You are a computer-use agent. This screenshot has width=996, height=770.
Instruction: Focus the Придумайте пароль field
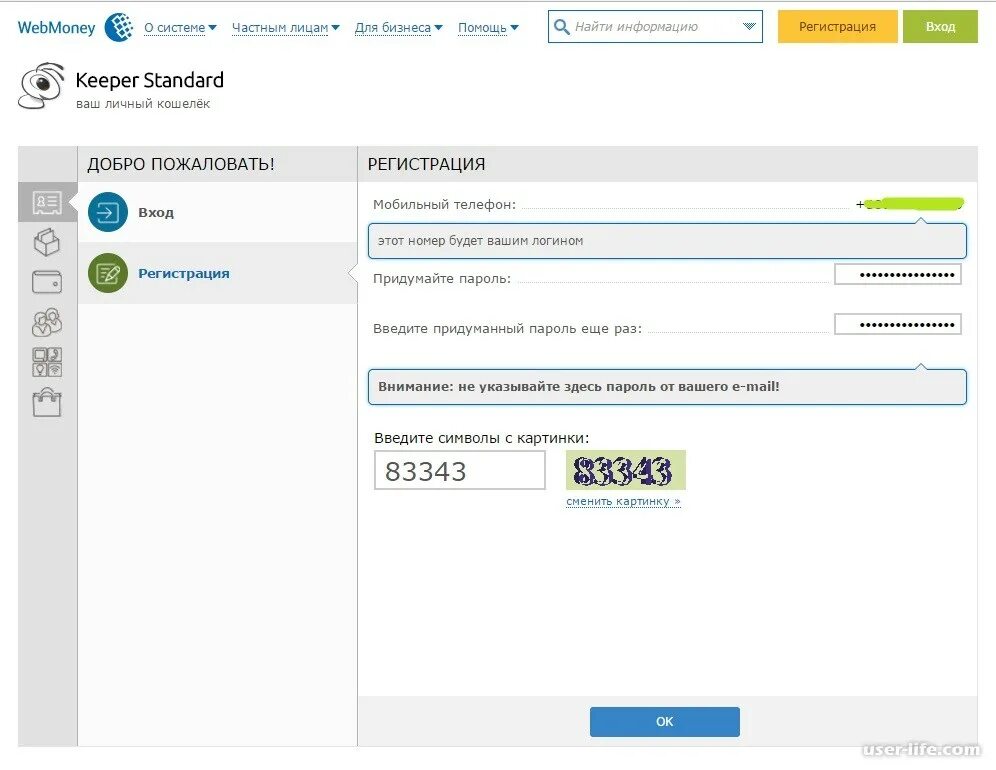pos(898,274)
